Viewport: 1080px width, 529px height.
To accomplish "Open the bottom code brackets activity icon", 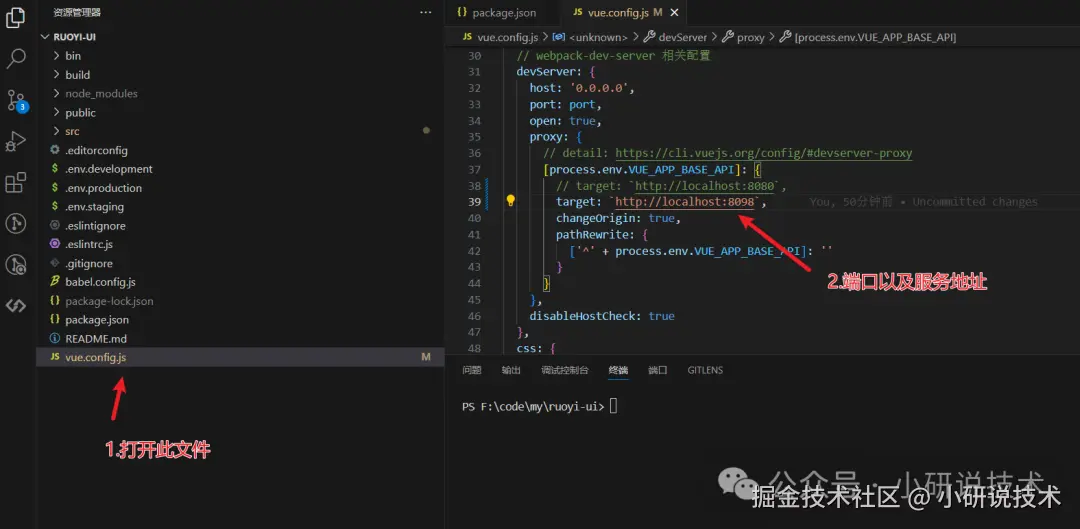I will (x=16, y=306).
